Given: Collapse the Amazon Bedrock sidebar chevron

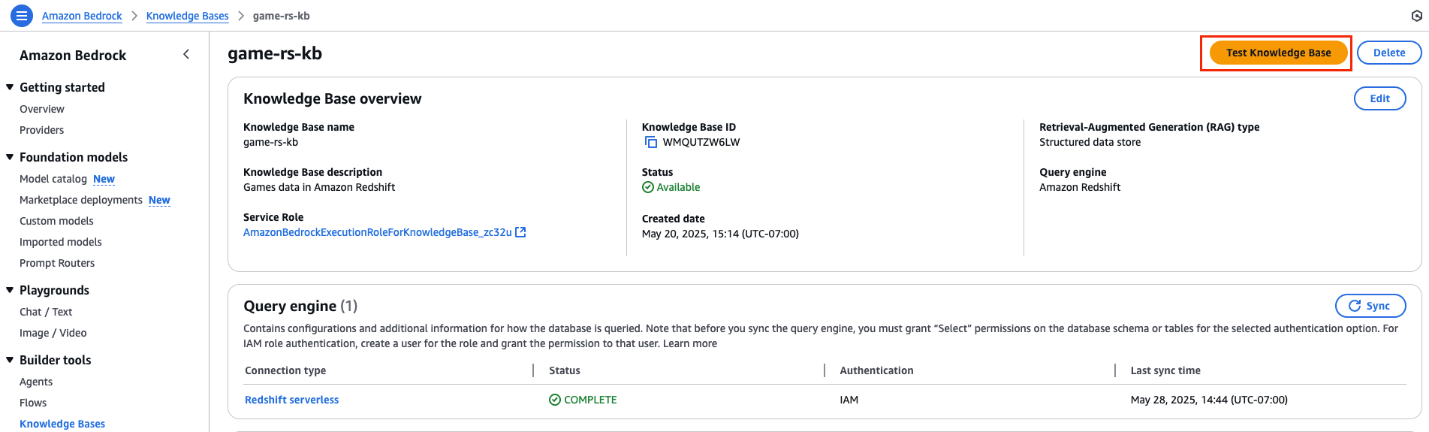Looking at the screenshot, I should [x=186, y=55].
